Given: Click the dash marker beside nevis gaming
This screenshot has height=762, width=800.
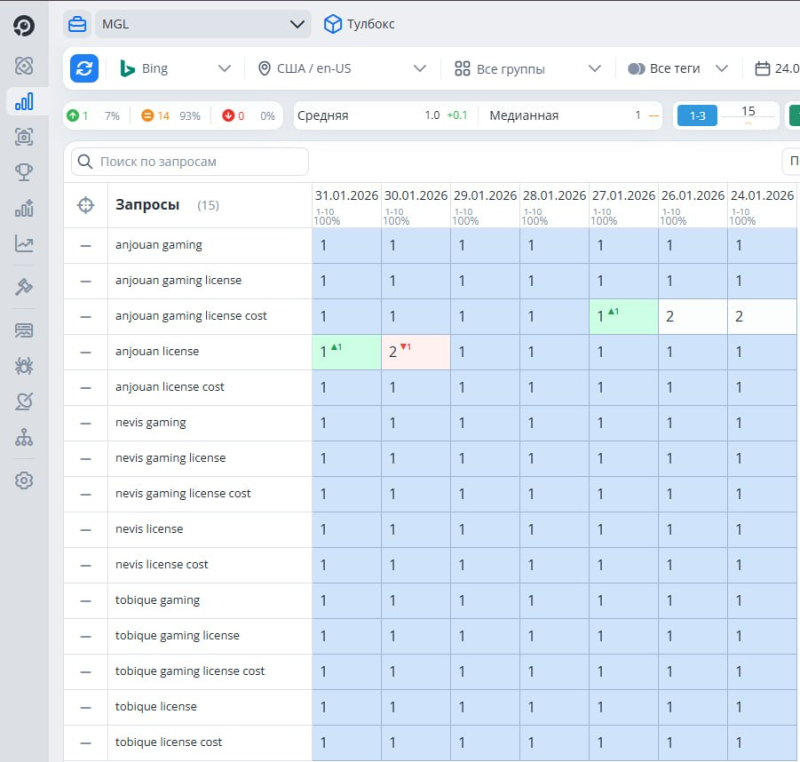Looking at the screenshot, I should (x=86, y=423).
